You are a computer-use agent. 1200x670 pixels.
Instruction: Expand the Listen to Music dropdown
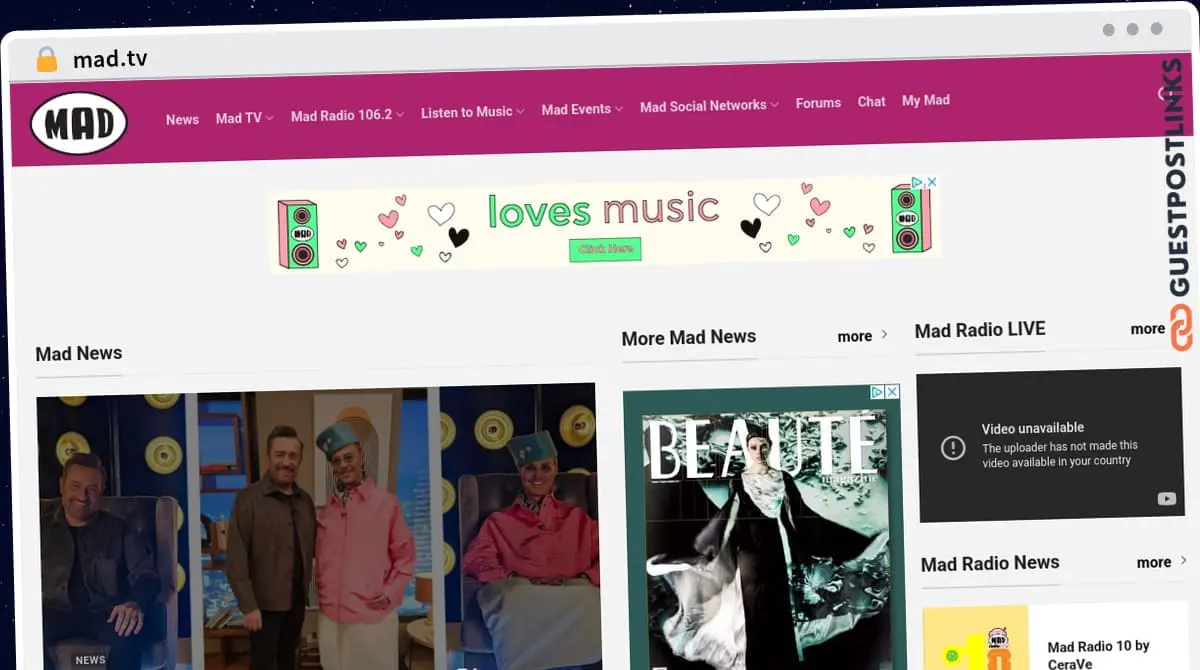click(x=472, y=112)
